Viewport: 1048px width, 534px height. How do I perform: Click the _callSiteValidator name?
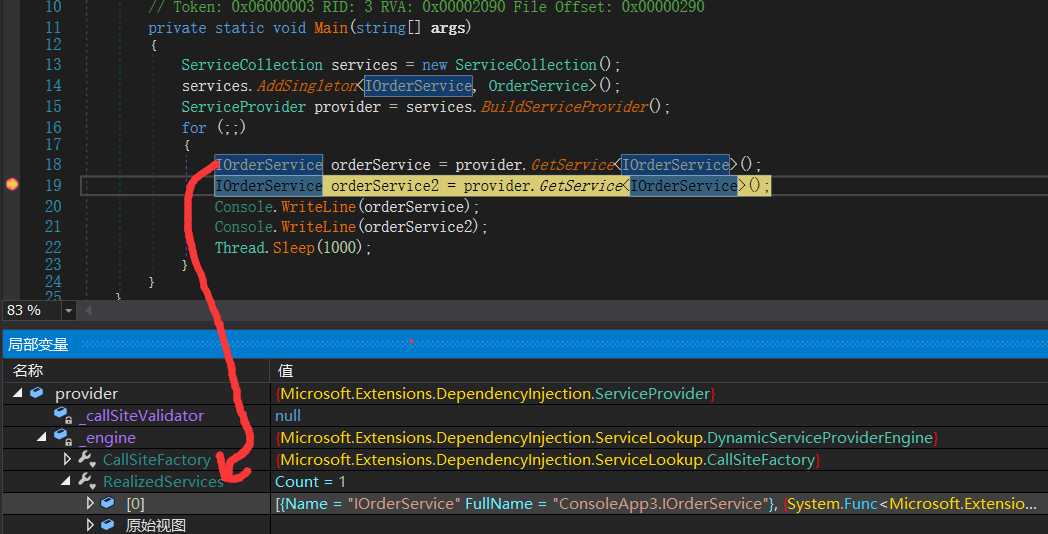(141, 416)
